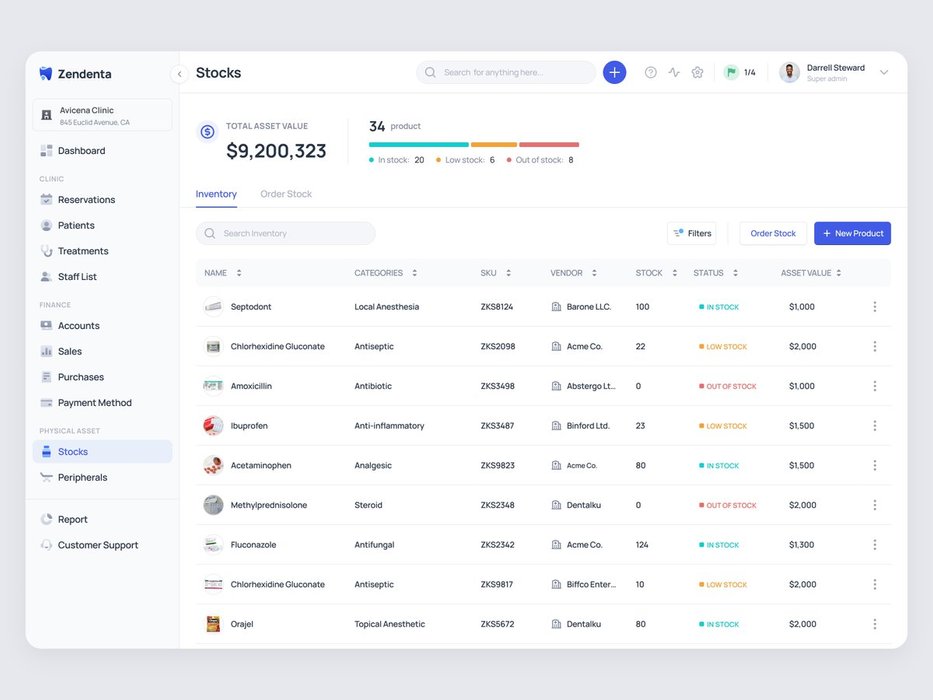Open Patients in the sidebar
The image size is (933, 700).
76,226
